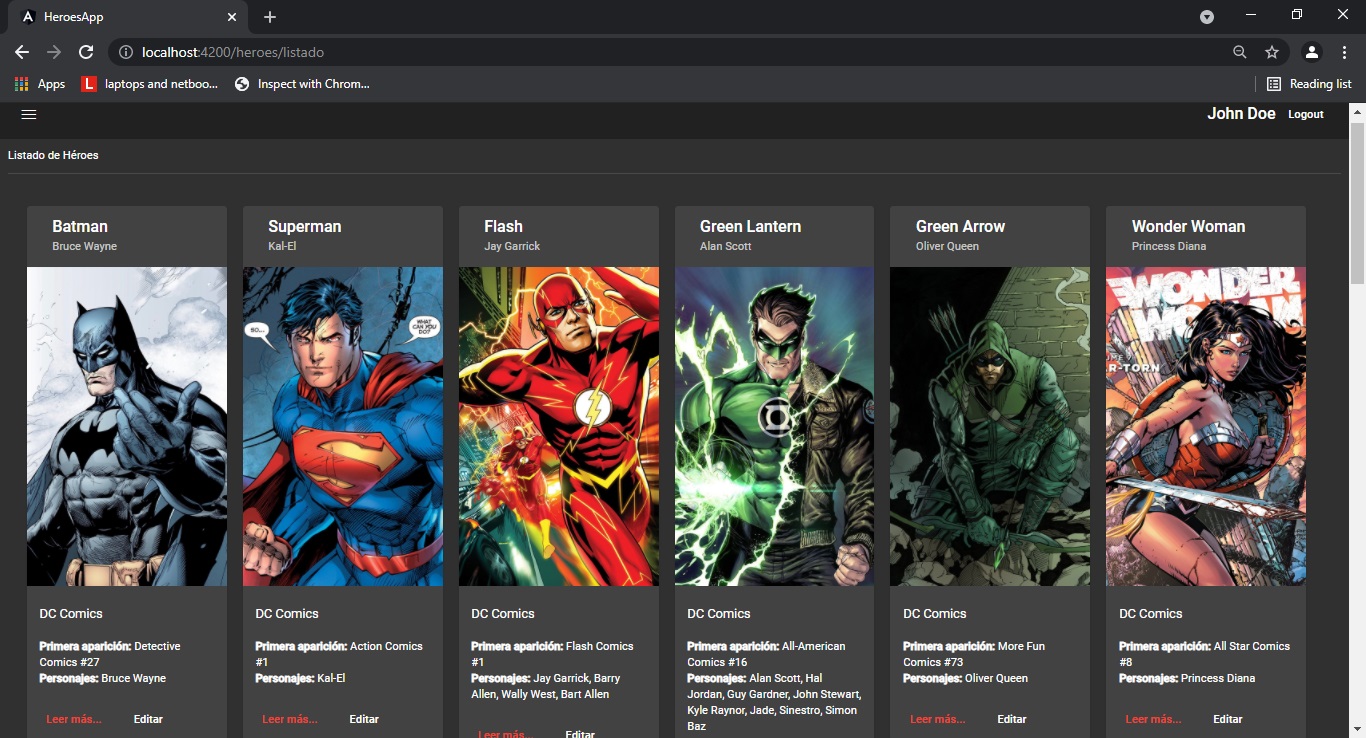
Task: Select the HeroesApp browser tab
Action: click(x=128, y=17)
